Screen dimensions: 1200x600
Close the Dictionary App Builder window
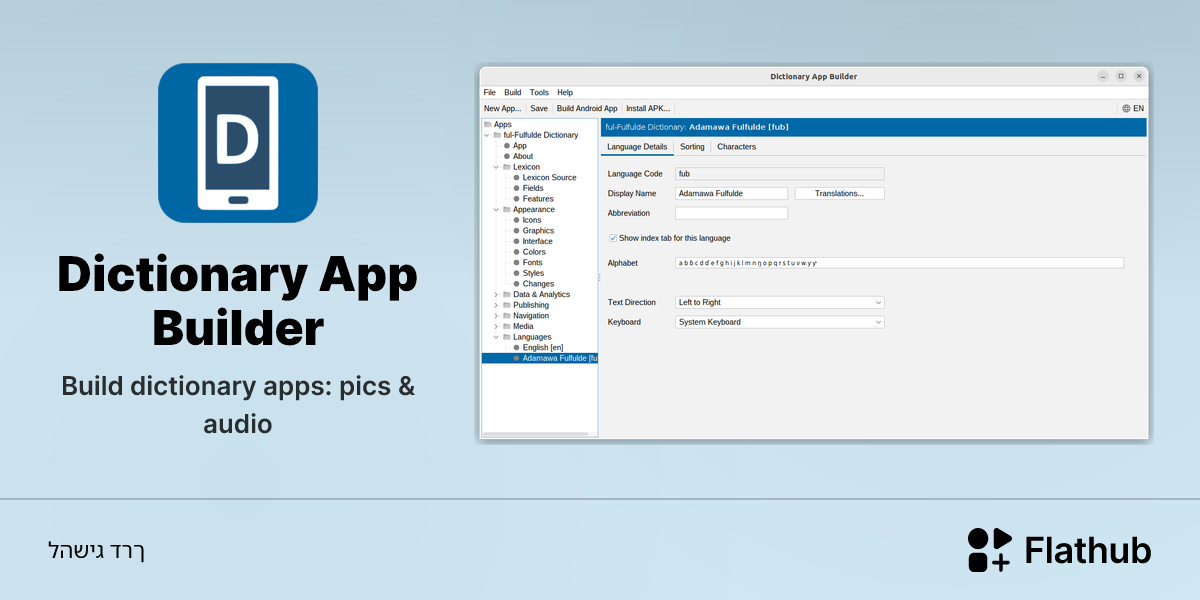[x=1137, y=76]
